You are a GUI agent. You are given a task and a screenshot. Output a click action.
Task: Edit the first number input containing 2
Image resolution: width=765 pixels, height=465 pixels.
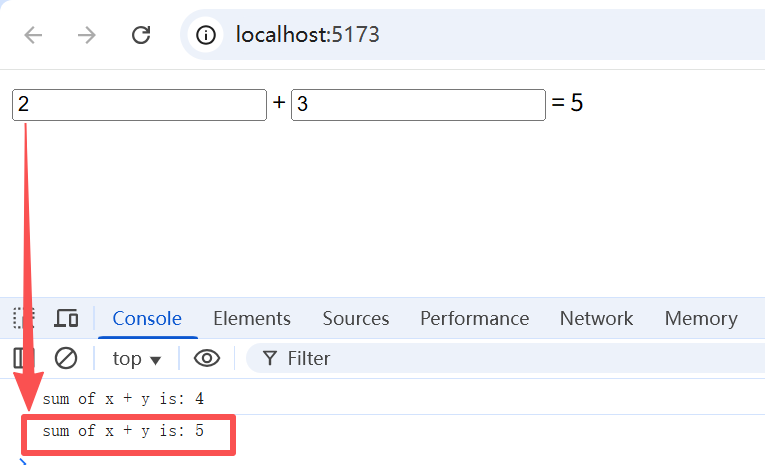tap(140, 104)
